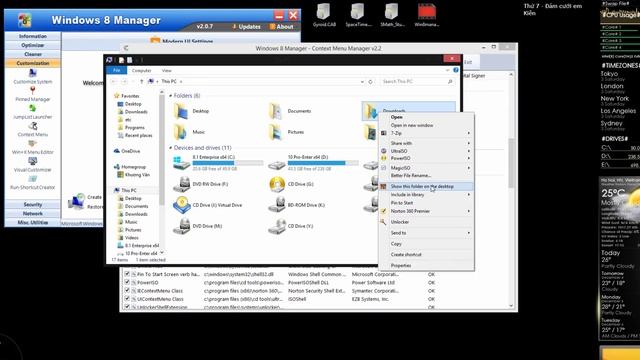
Task: Click the Search This PC field
Action: [x=418, y=82]
